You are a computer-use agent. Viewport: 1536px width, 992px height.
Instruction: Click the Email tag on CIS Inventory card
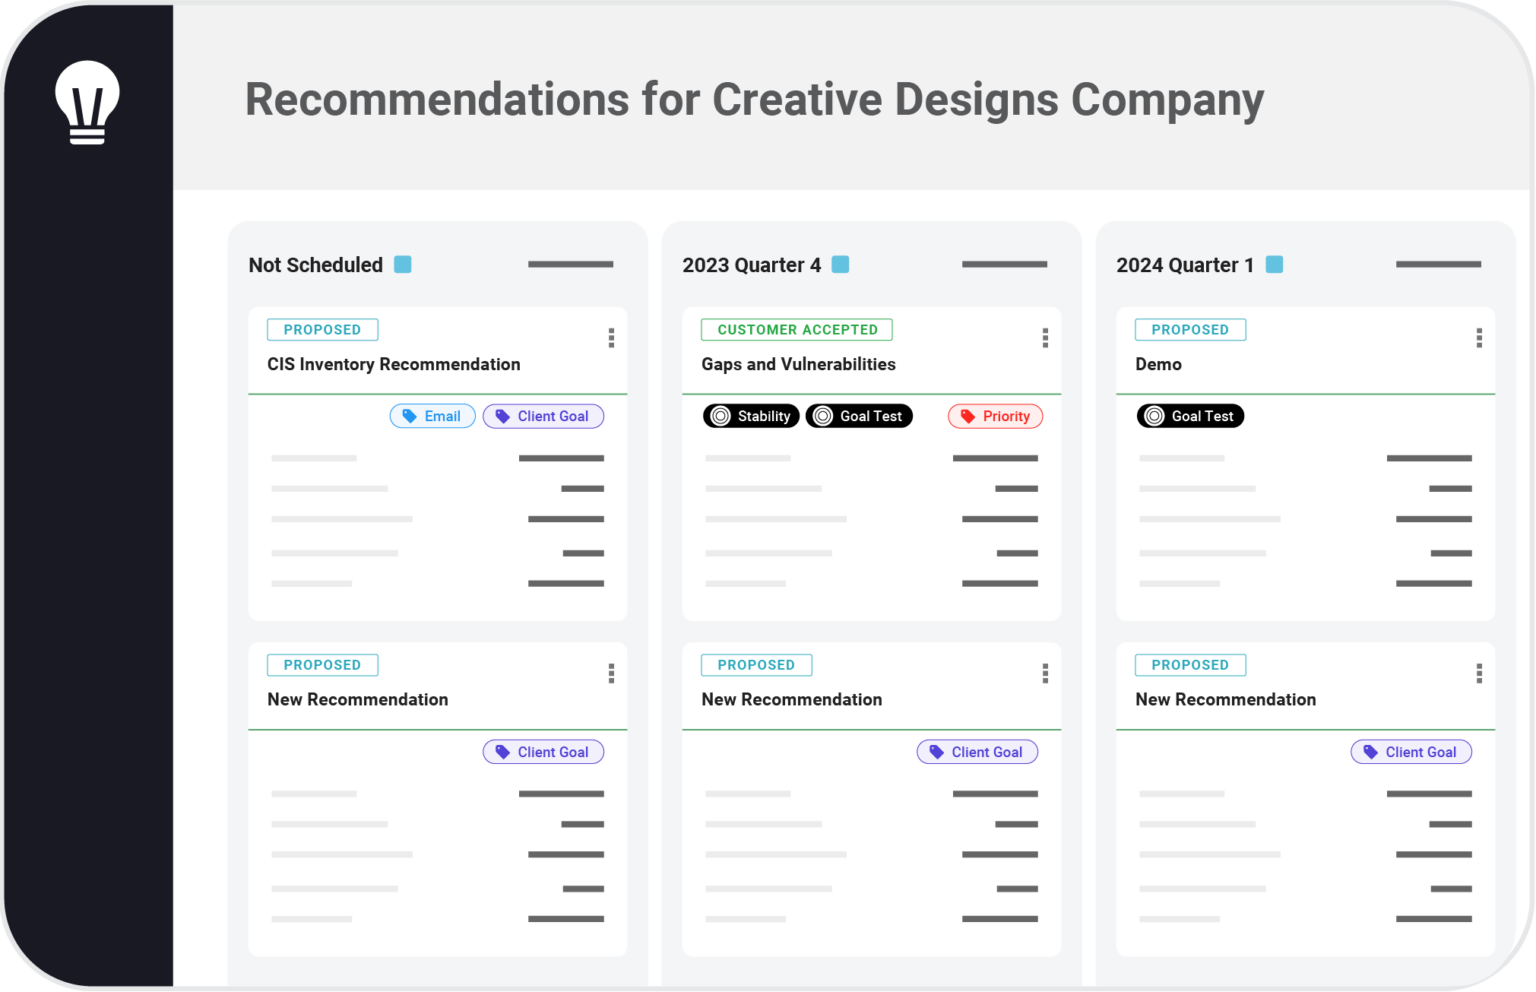(432, 416)
